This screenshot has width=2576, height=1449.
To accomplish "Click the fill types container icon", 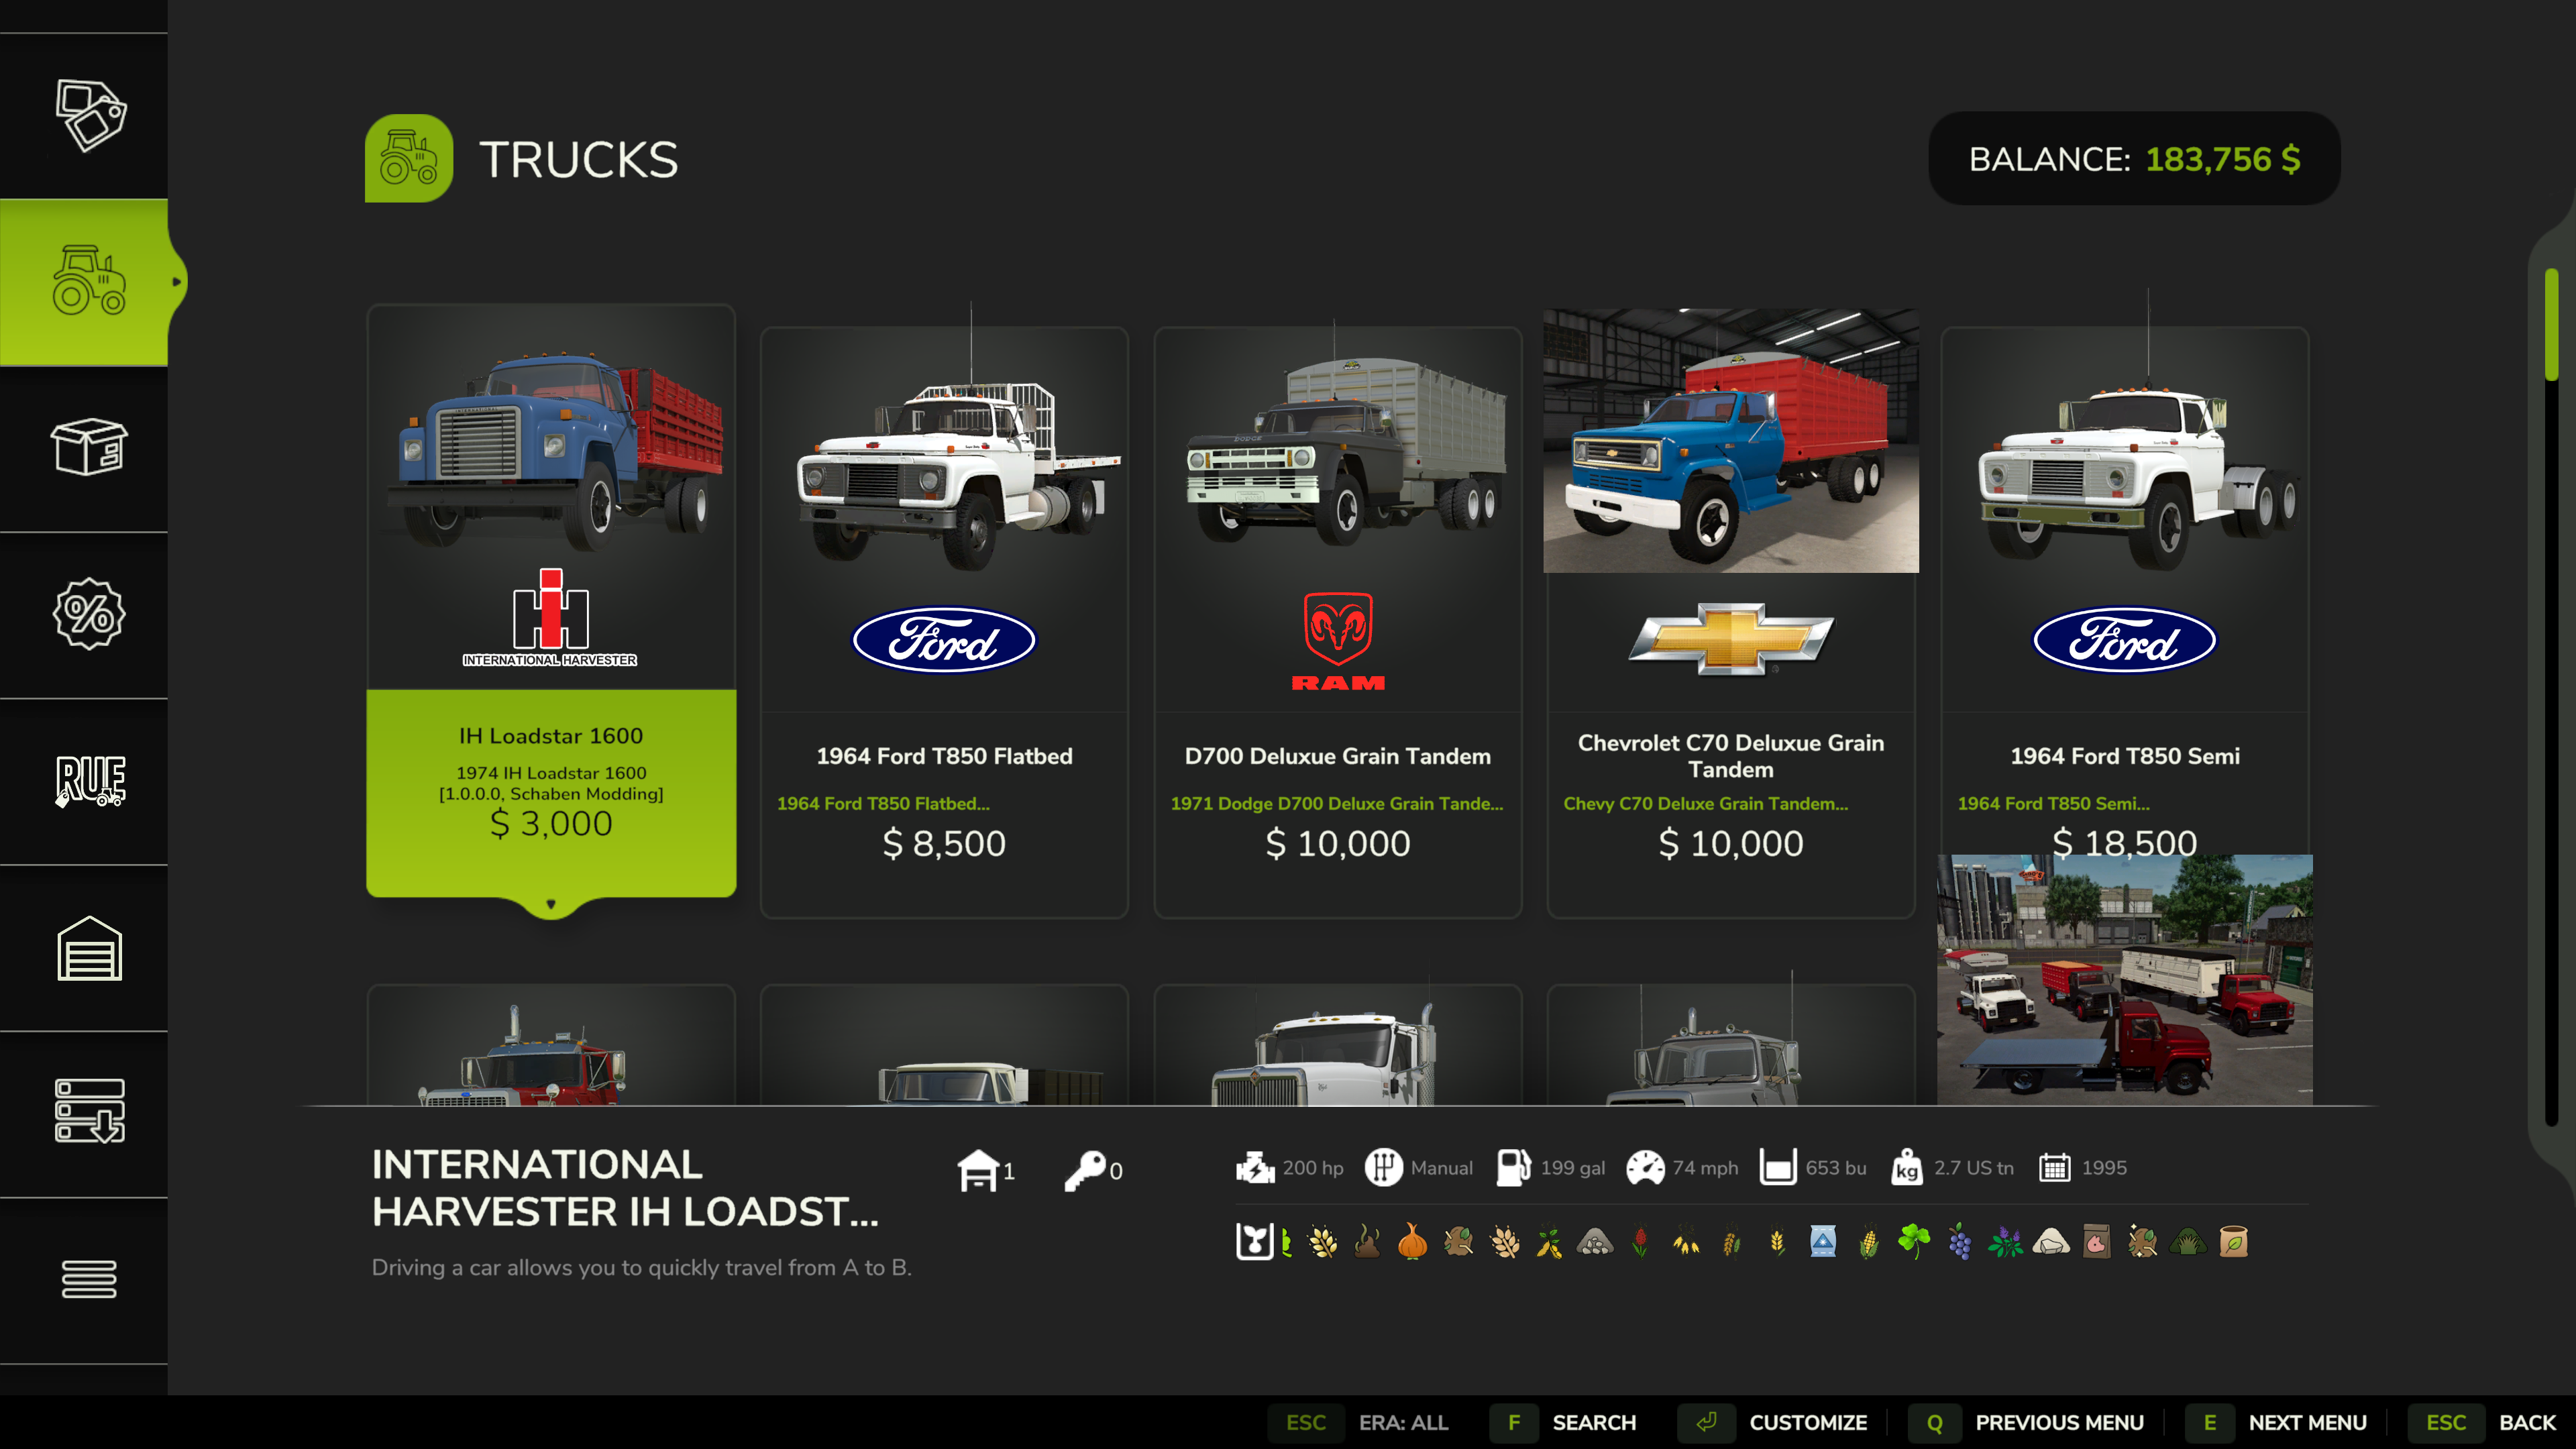I will 1255,1242.
